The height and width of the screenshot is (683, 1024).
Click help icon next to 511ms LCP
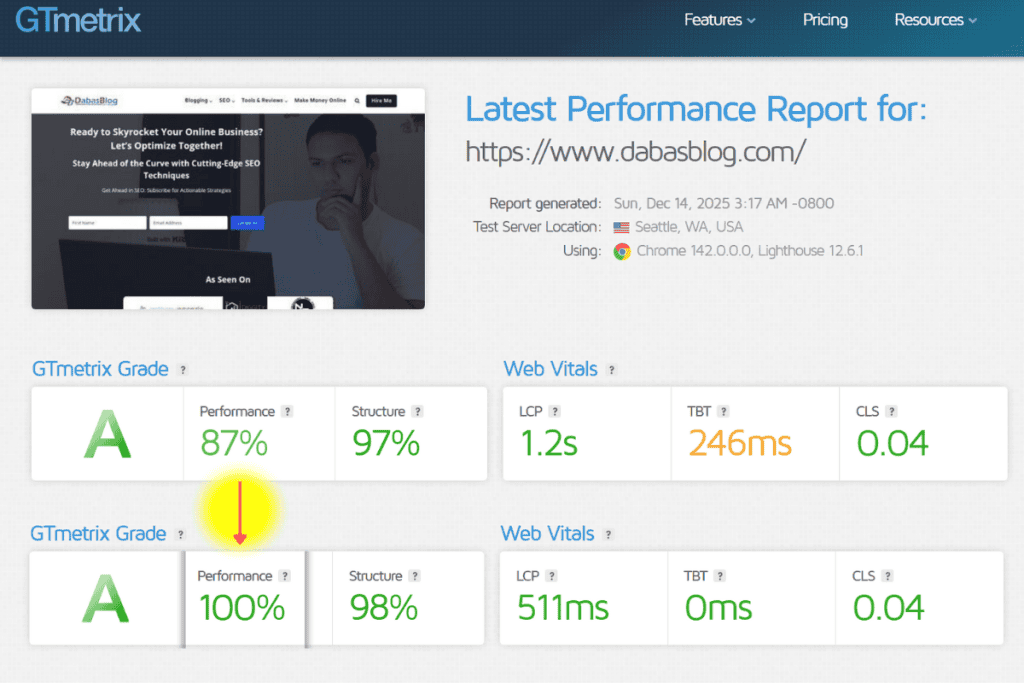pyautogui.click(x=551, y=576)
